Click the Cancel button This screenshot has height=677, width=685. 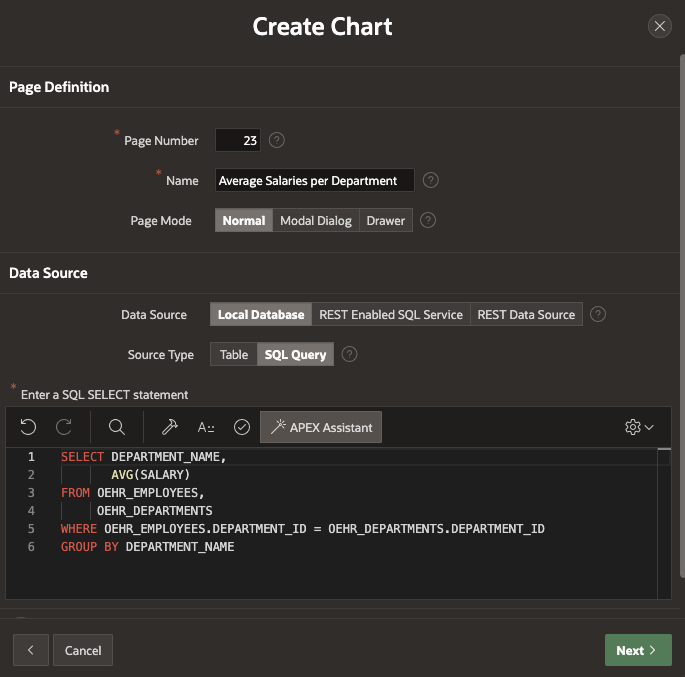tap(83, 650)
